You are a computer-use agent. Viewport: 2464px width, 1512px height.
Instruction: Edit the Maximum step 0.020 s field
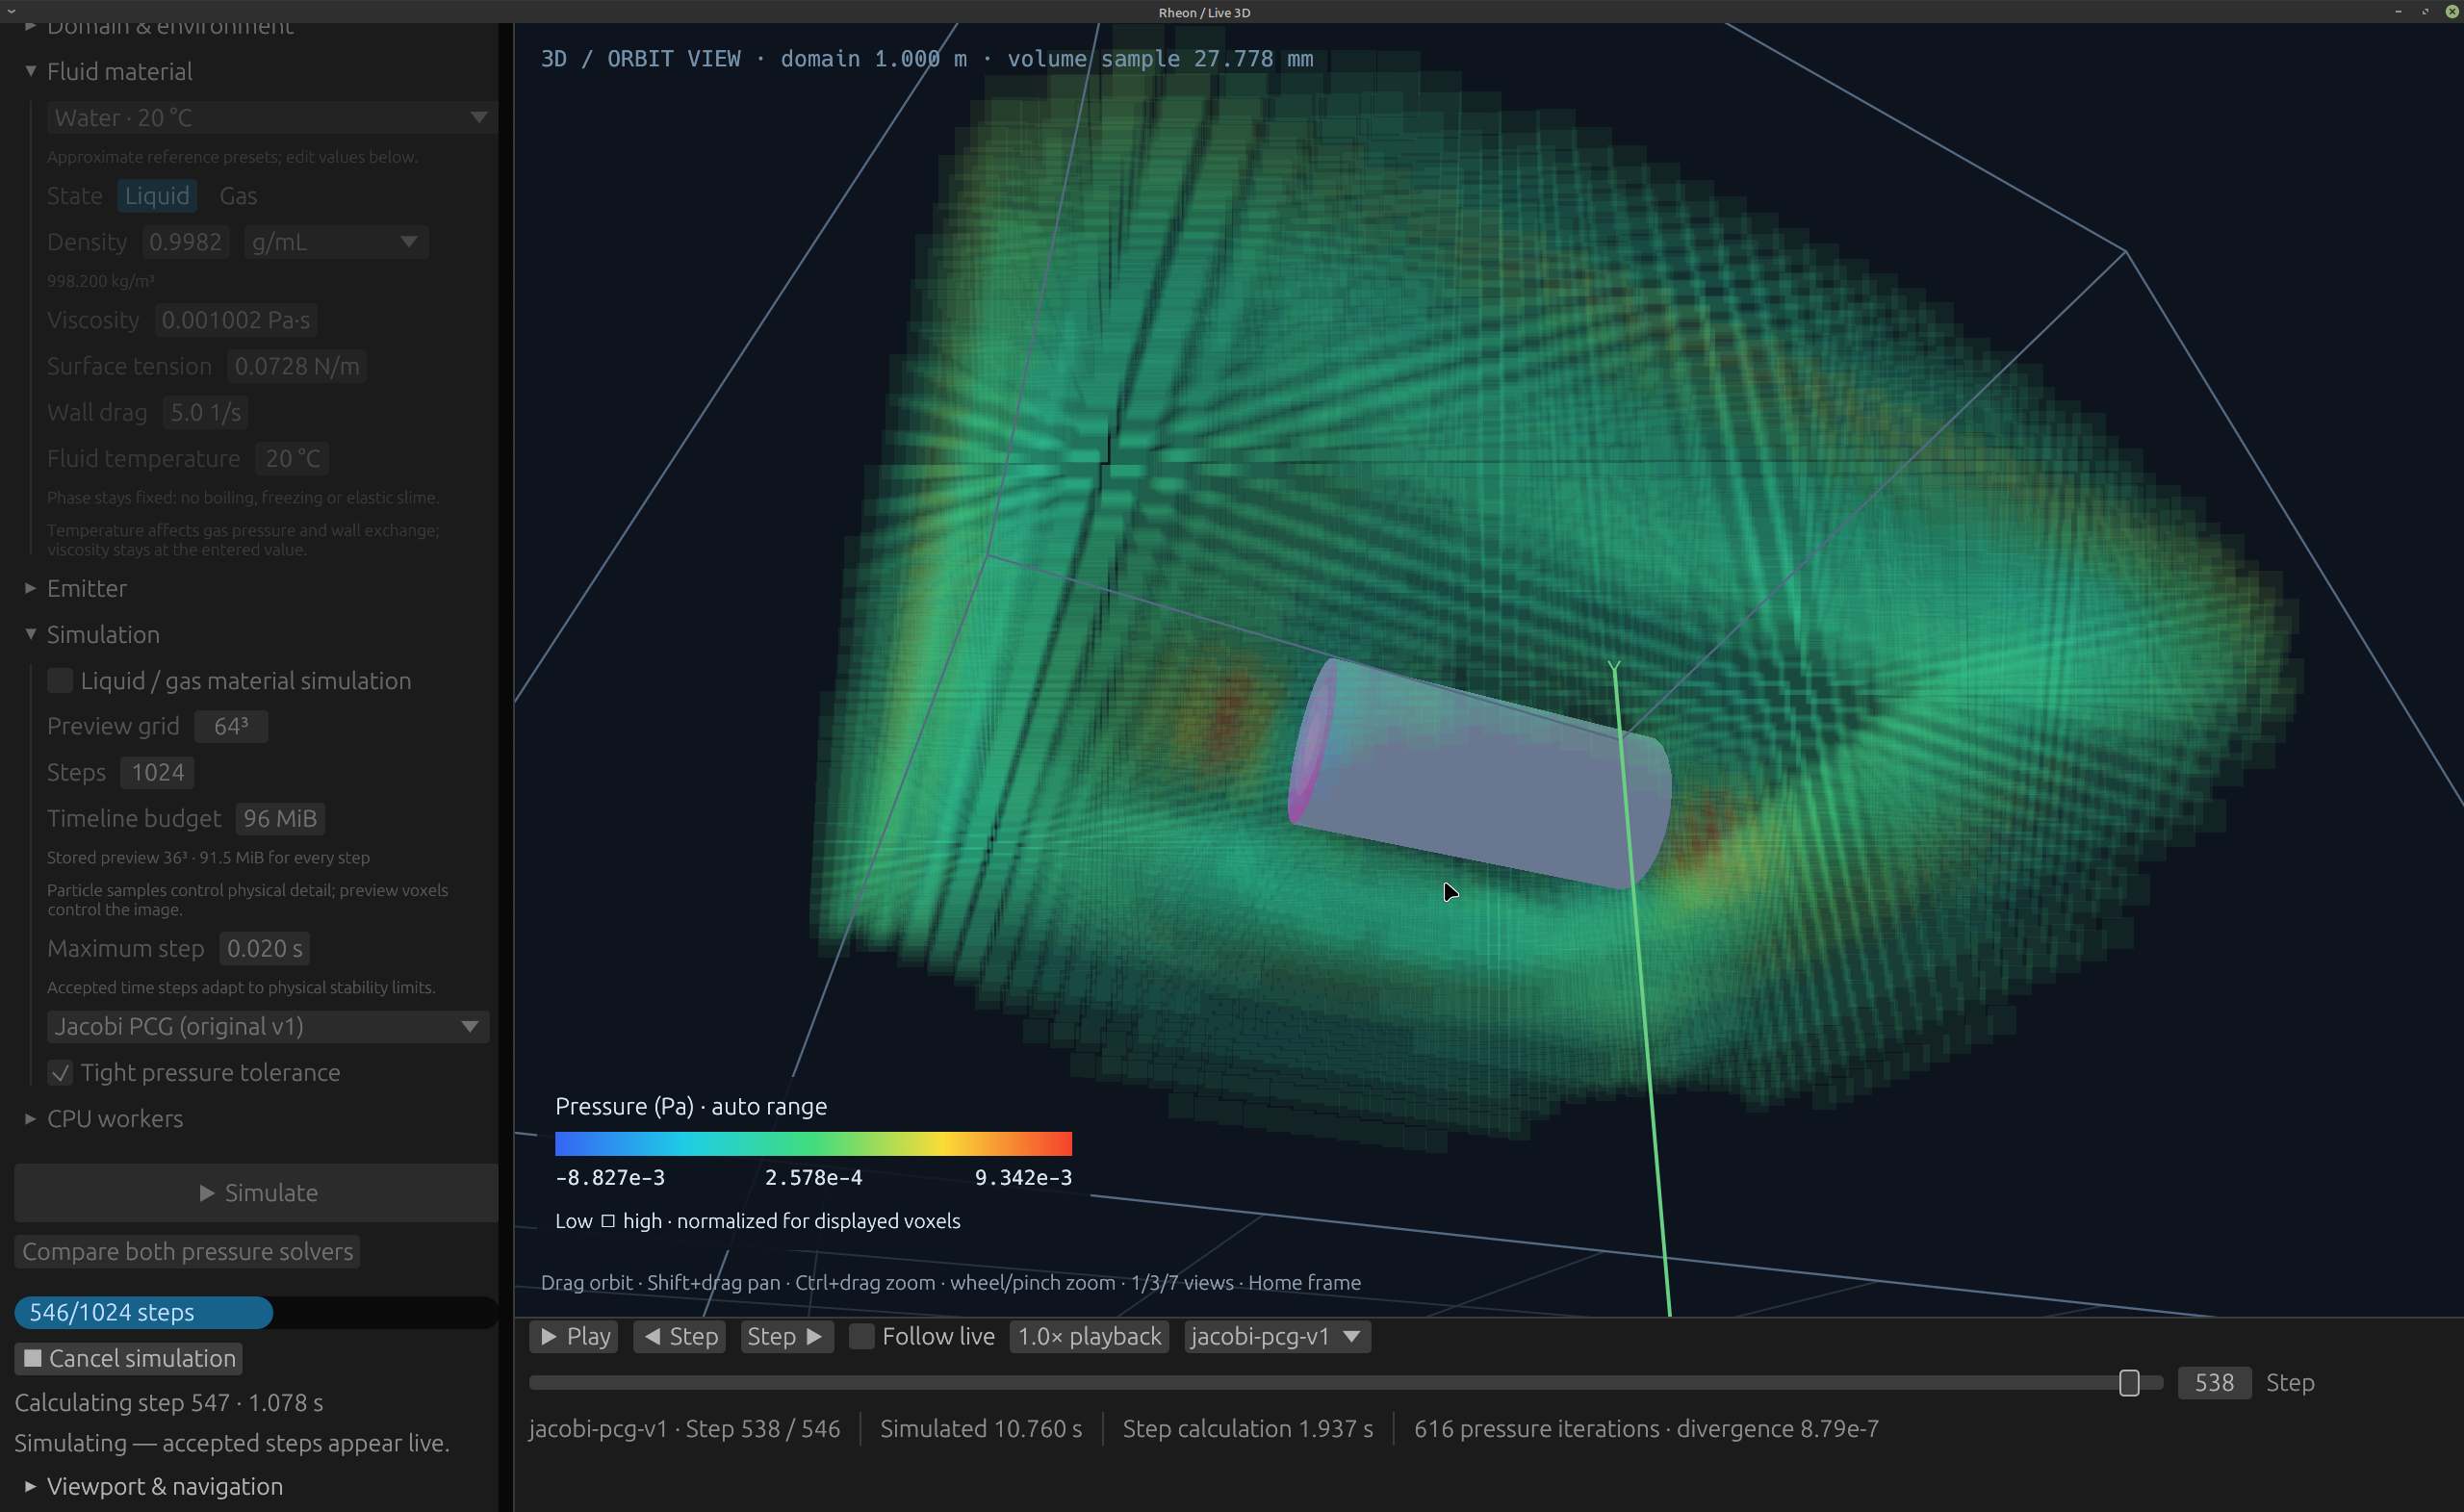click(264, 948)
